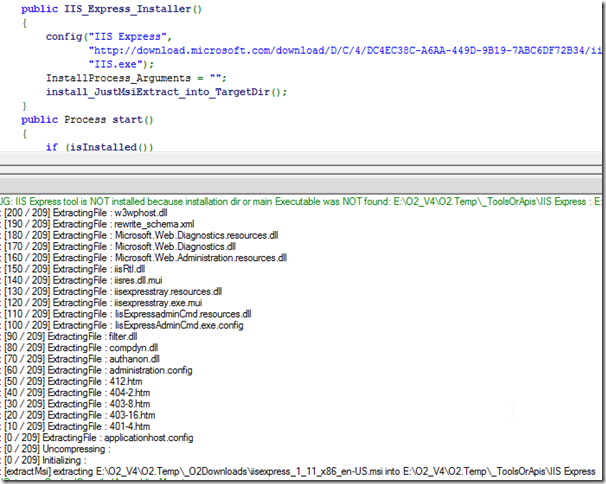
Task: Select the green IIS Express NOT installed log line
Action: 301,201
